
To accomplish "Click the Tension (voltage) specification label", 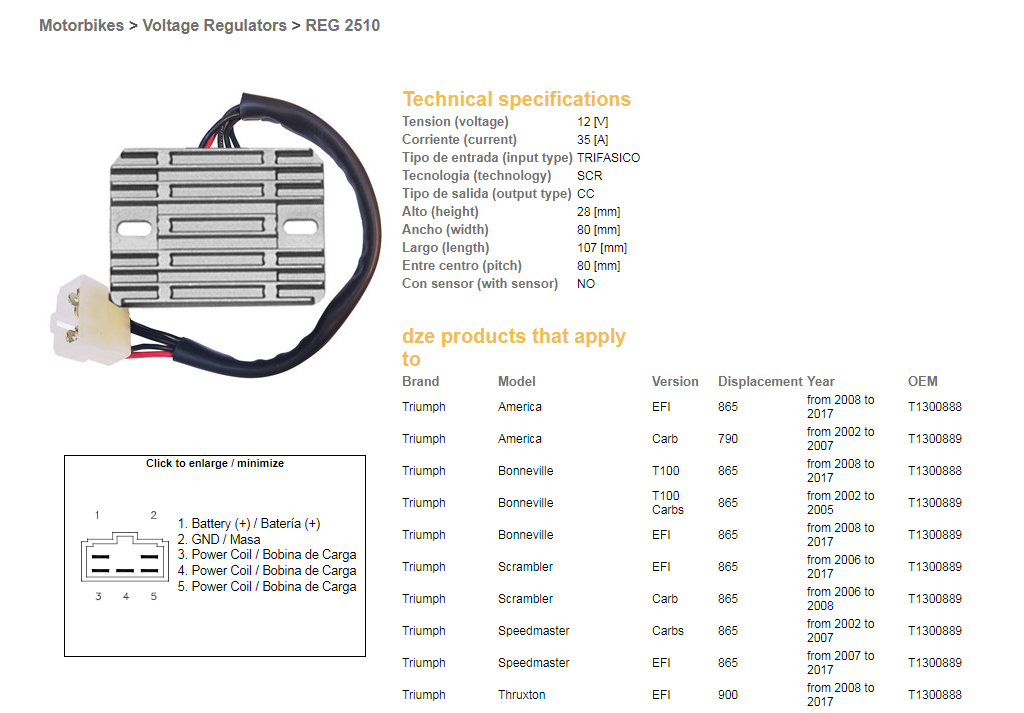I will 455,122.
